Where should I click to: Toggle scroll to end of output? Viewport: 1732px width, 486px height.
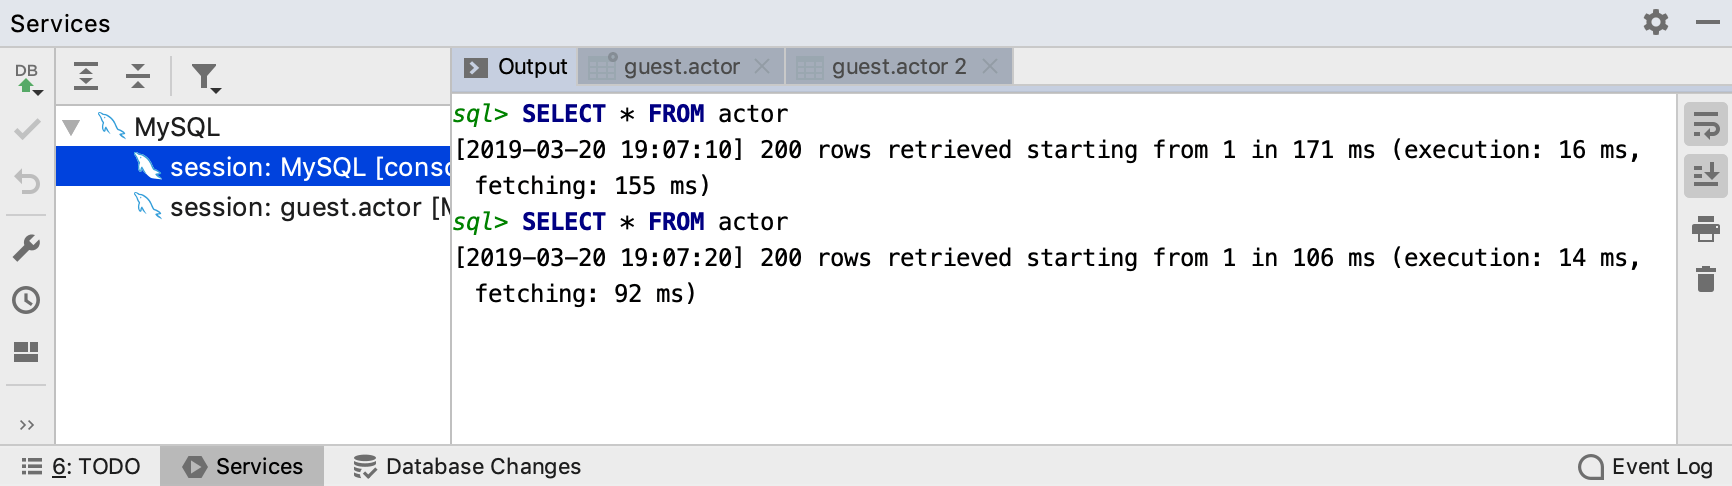[1705, 177]
